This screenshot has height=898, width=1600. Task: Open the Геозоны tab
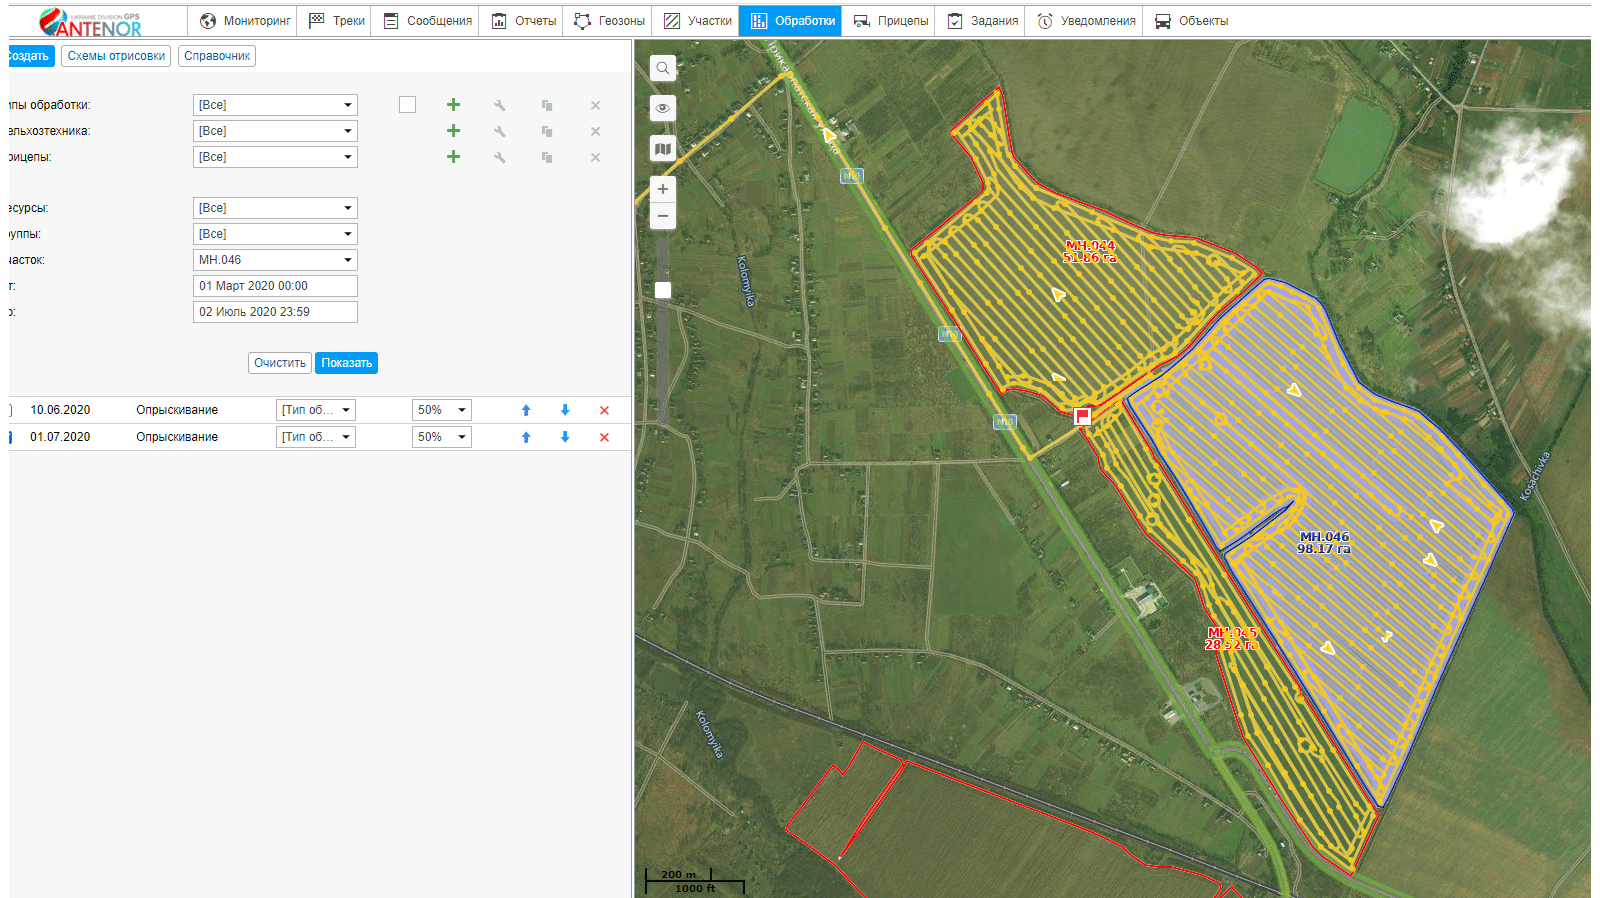609,21
